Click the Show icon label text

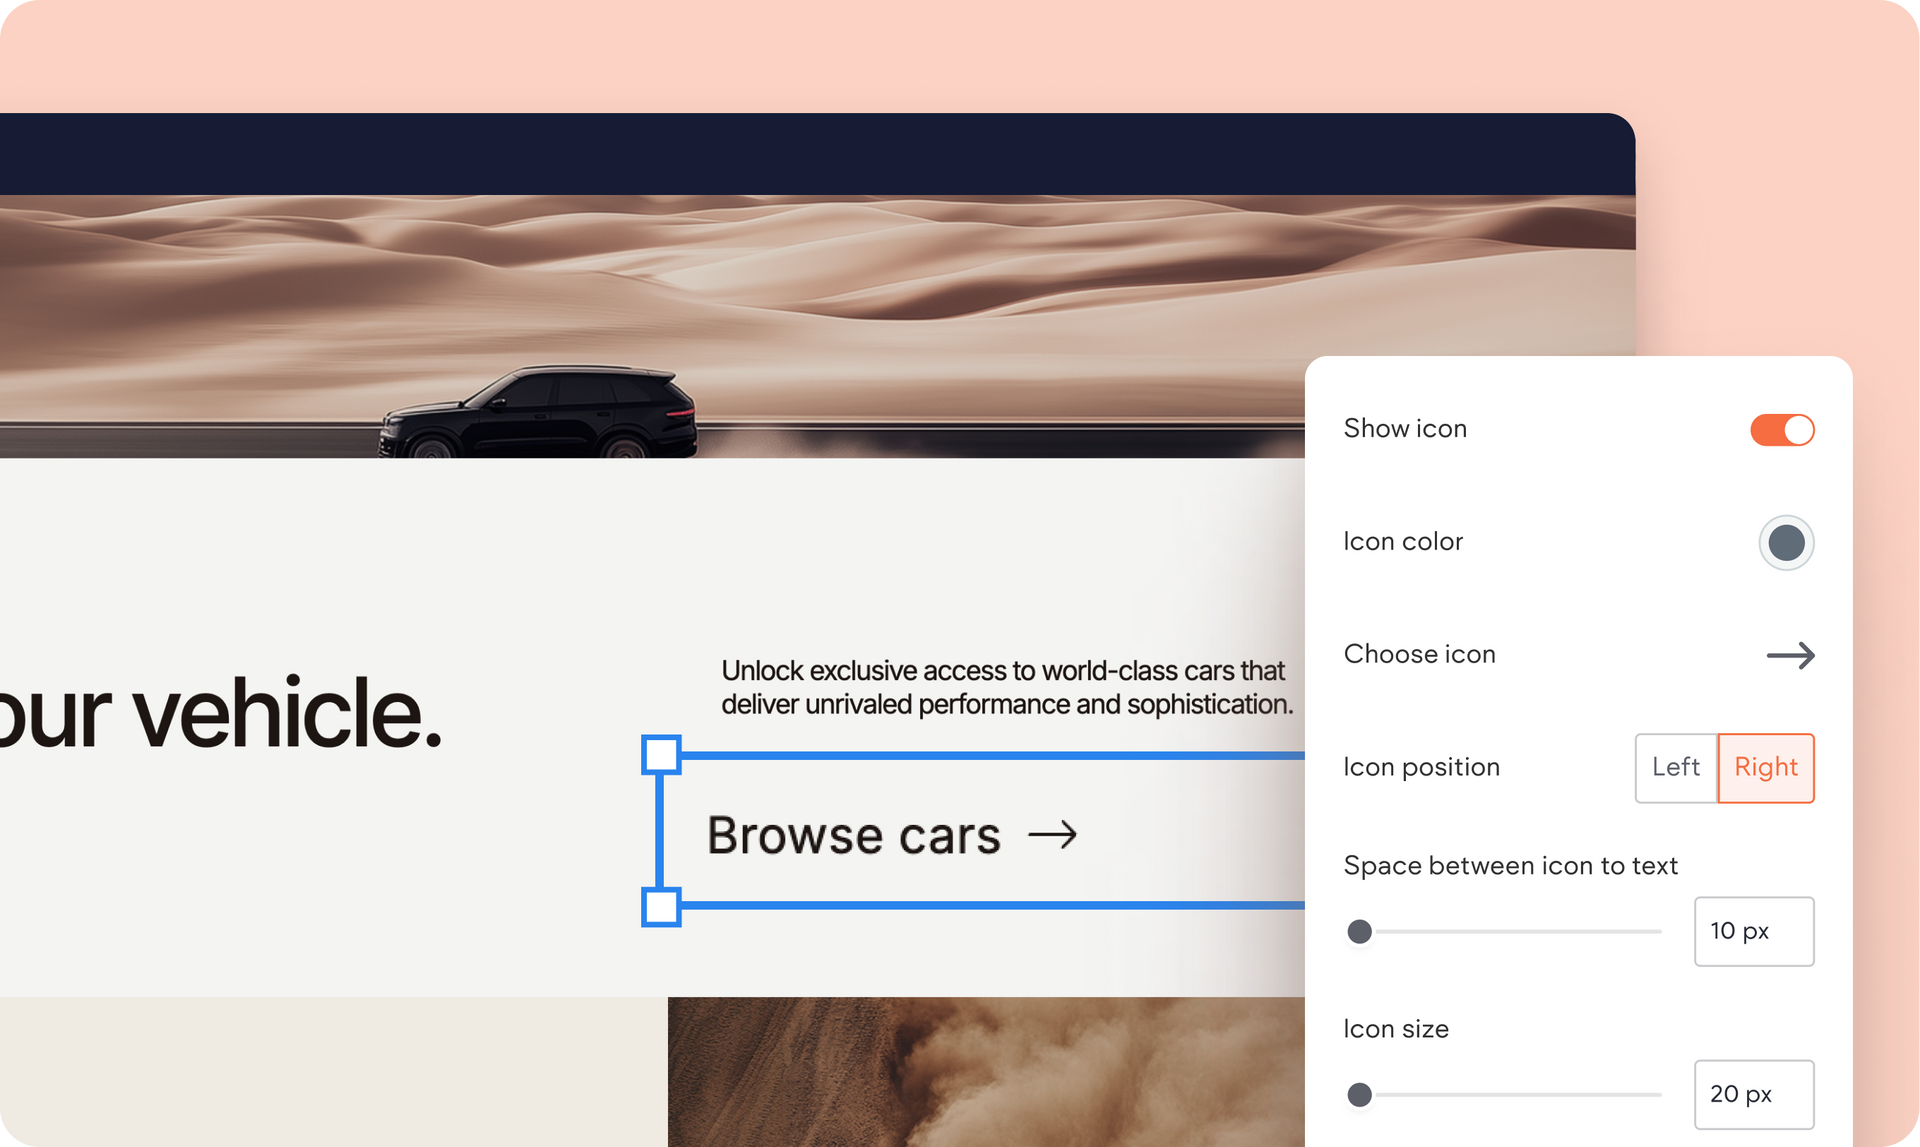pyautogui.click(x=1405, y=429)
